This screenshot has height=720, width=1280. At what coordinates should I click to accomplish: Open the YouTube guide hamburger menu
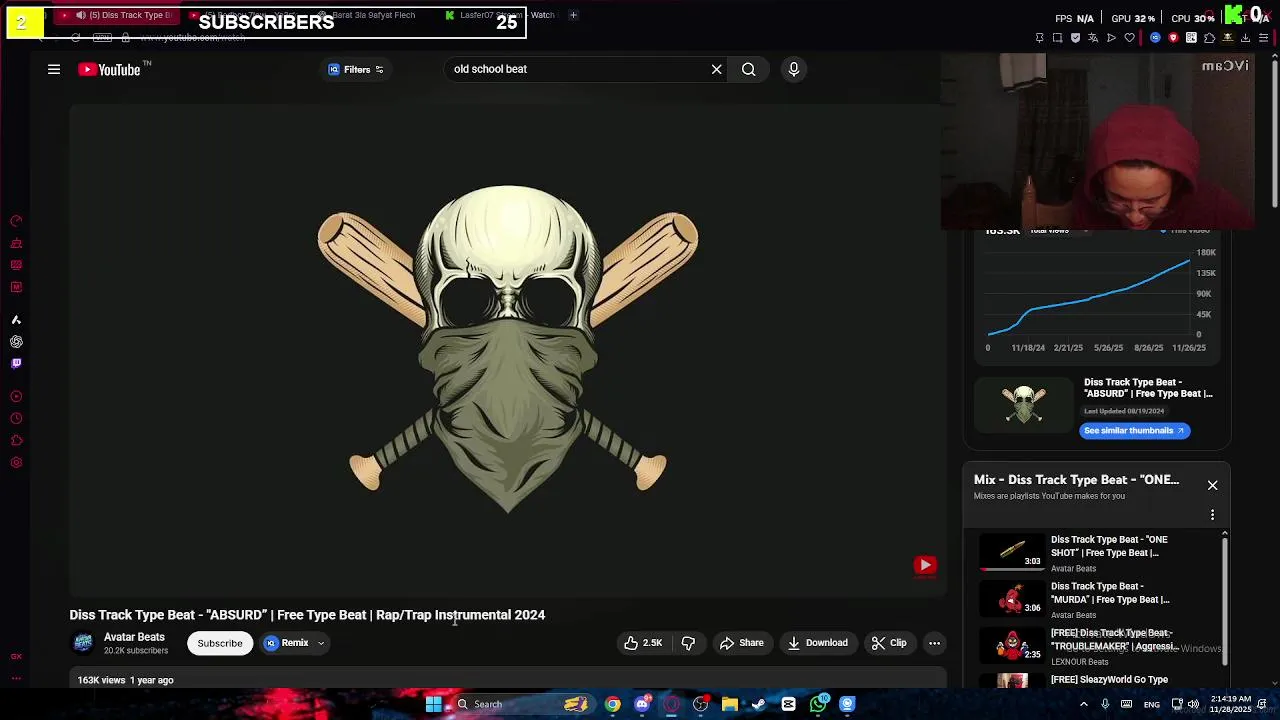[x=54, y=69]
